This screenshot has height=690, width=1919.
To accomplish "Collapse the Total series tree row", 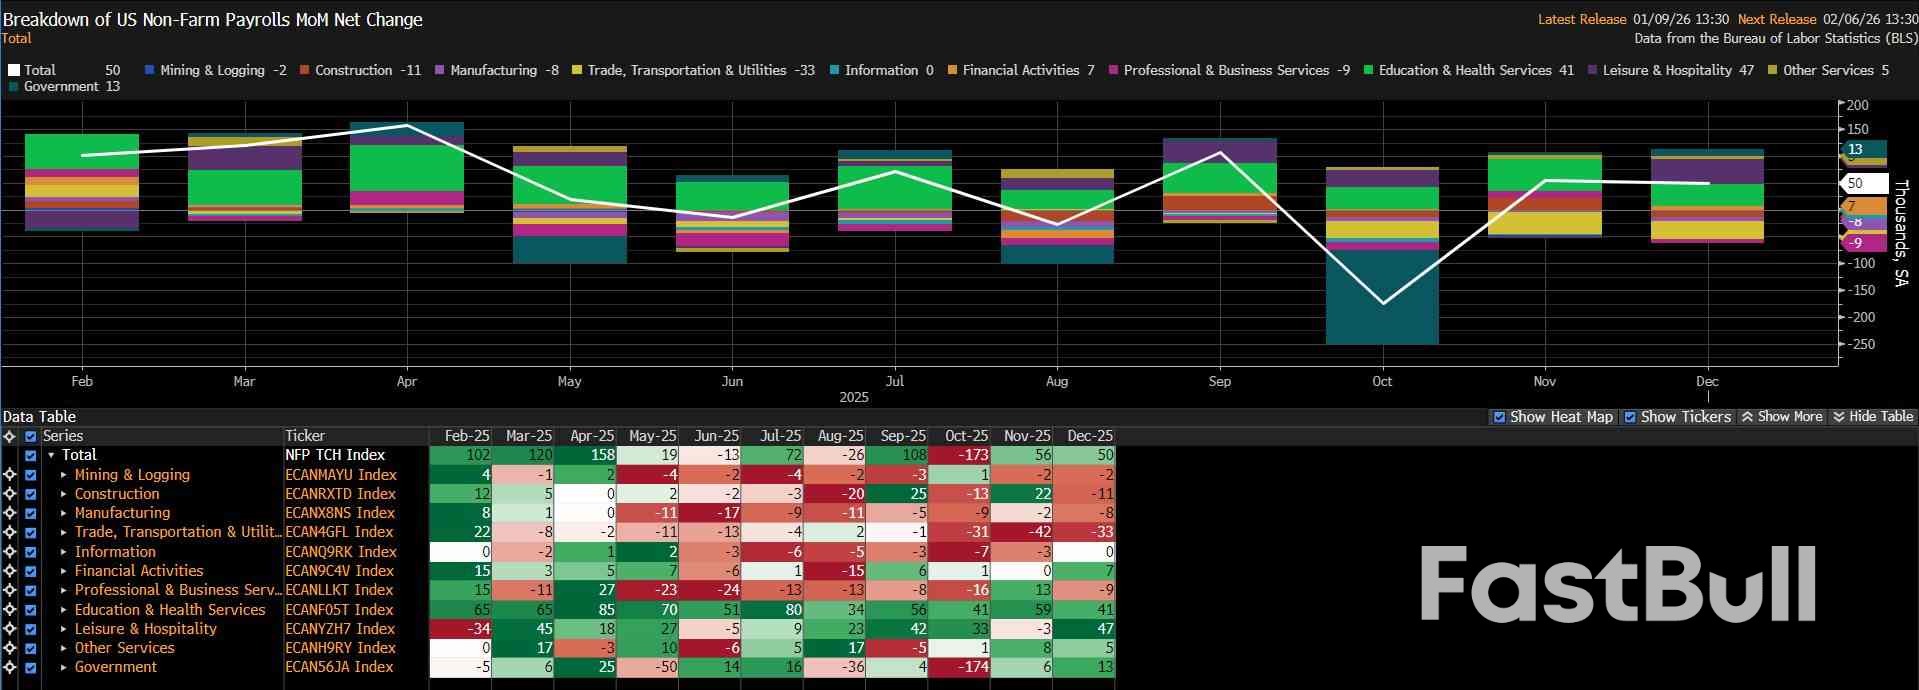I will coord(51,455).
